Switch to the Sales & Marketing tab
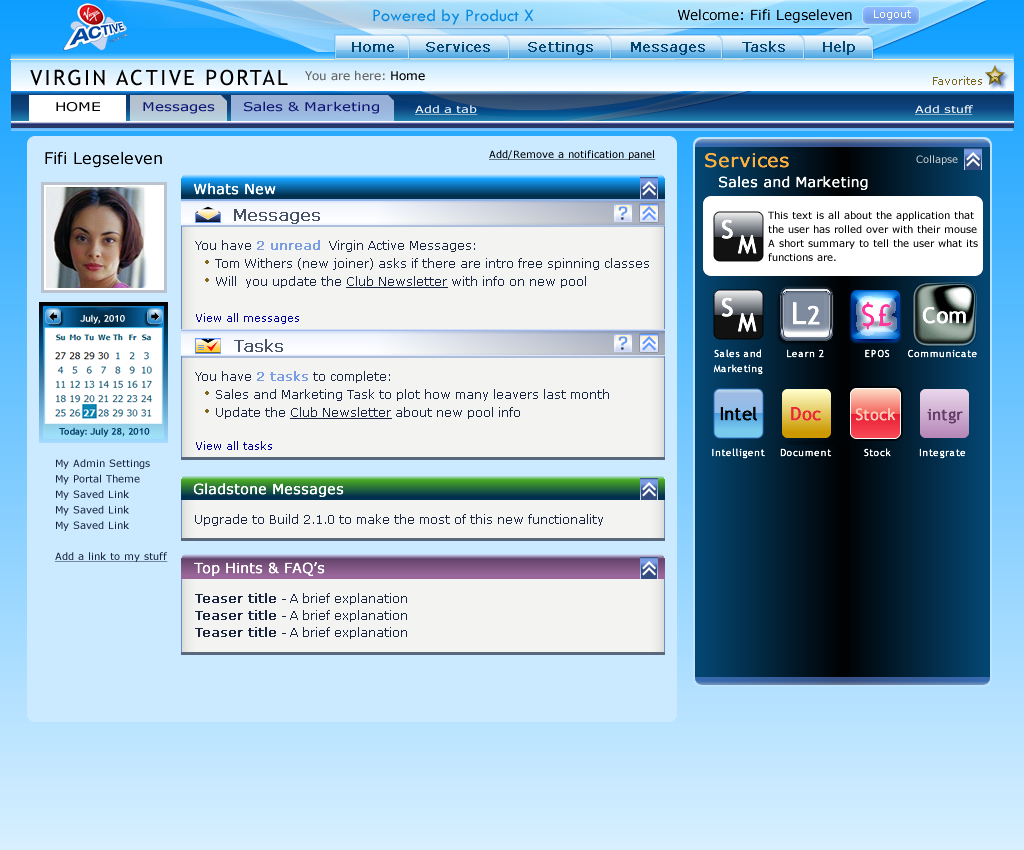The width and height of the screenshot is (1024, 850). [x=312, y=108]
